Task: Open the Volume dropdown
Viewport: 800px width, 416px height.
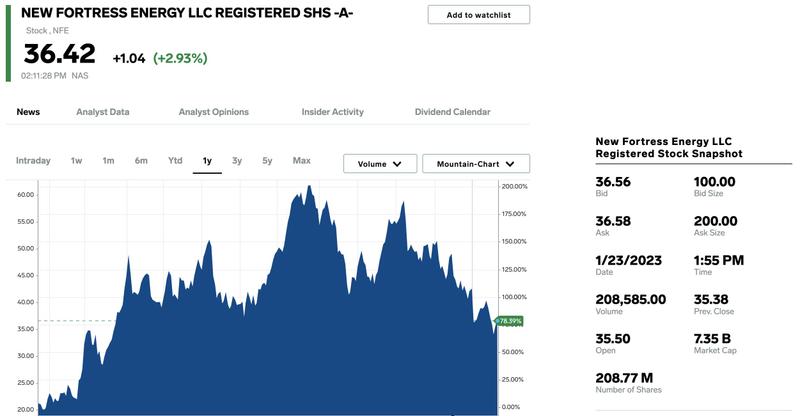Action: [380, 164]
